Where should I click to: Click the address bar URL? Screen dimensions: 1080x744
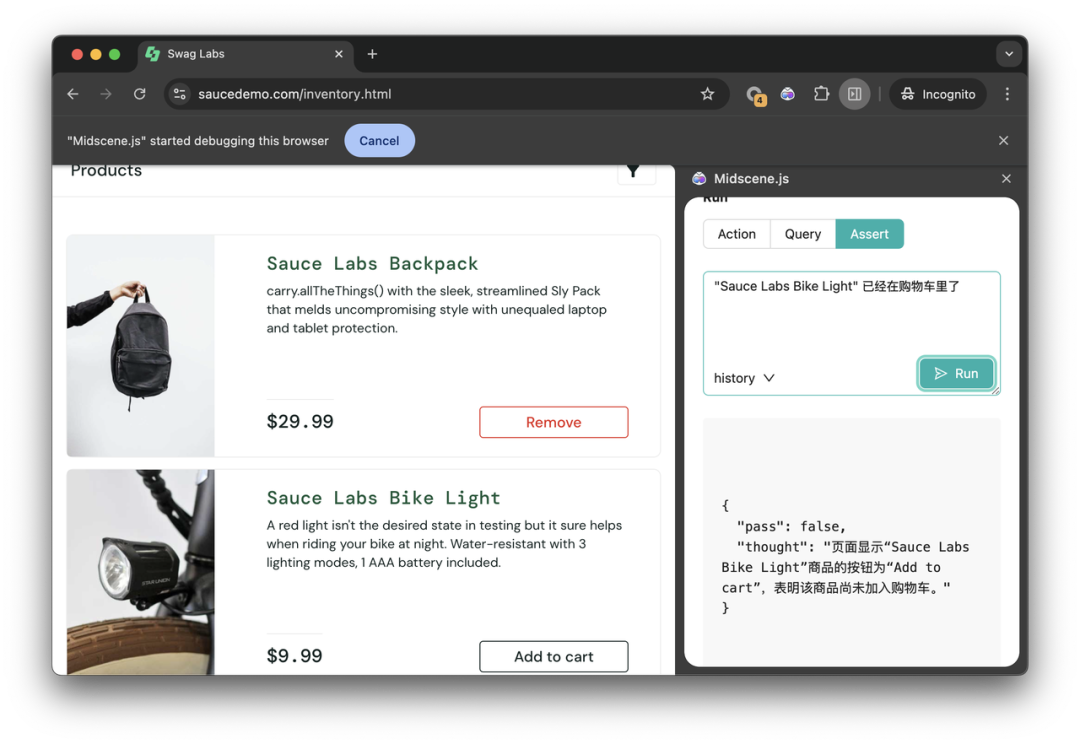(x=295, y=94)
